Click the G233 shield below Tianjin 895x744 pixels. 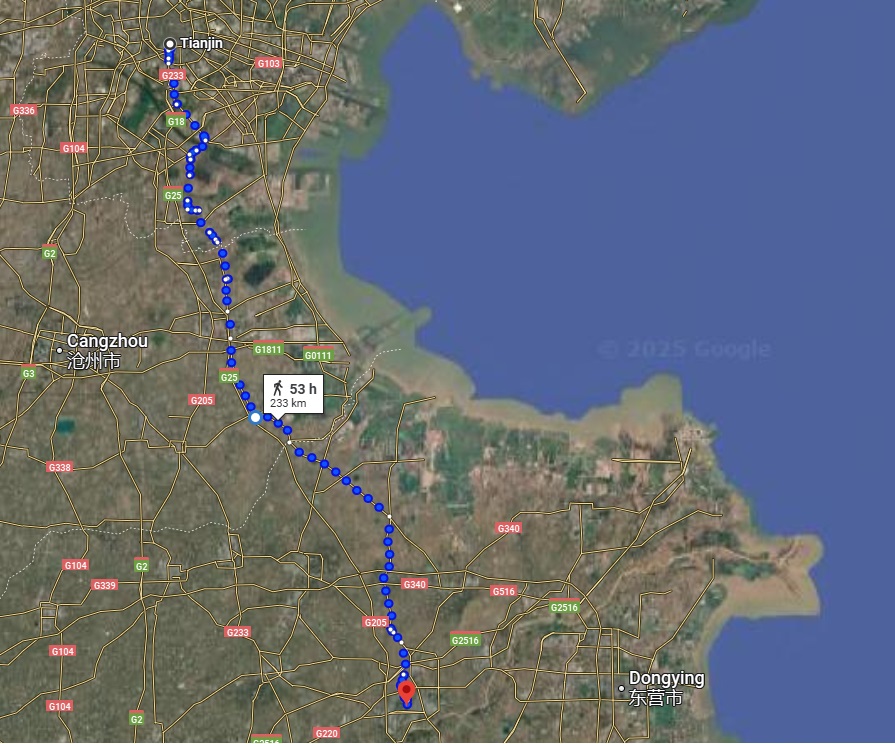point(172,75)
